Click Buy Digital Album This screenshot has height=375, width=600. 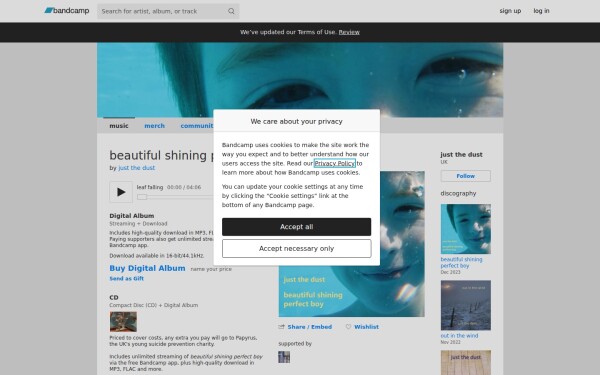147,268
